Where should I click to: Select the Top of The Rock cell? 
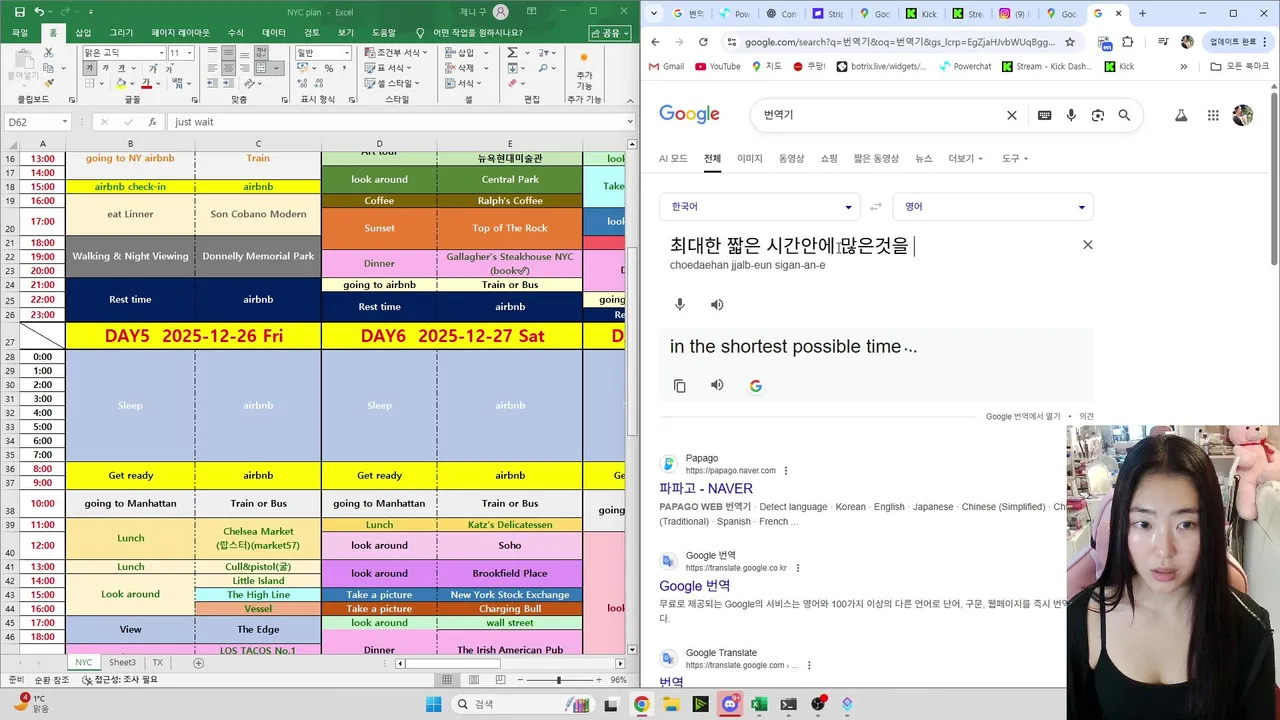coord(510,228)
